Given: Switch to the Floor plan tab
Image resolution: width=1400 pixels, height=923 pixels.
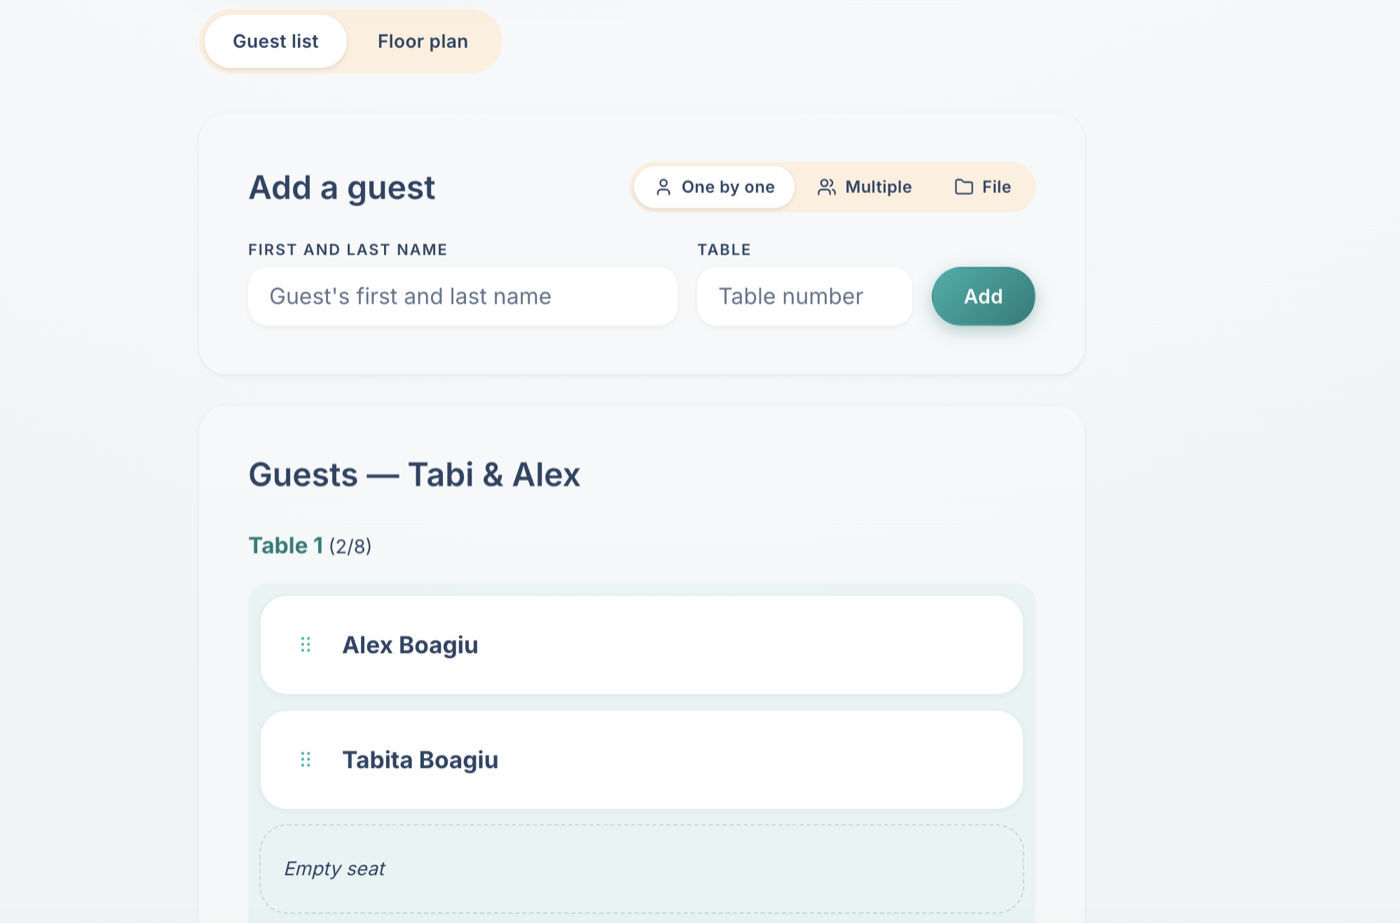Looking at the screenshot, I should click(422, 41).
